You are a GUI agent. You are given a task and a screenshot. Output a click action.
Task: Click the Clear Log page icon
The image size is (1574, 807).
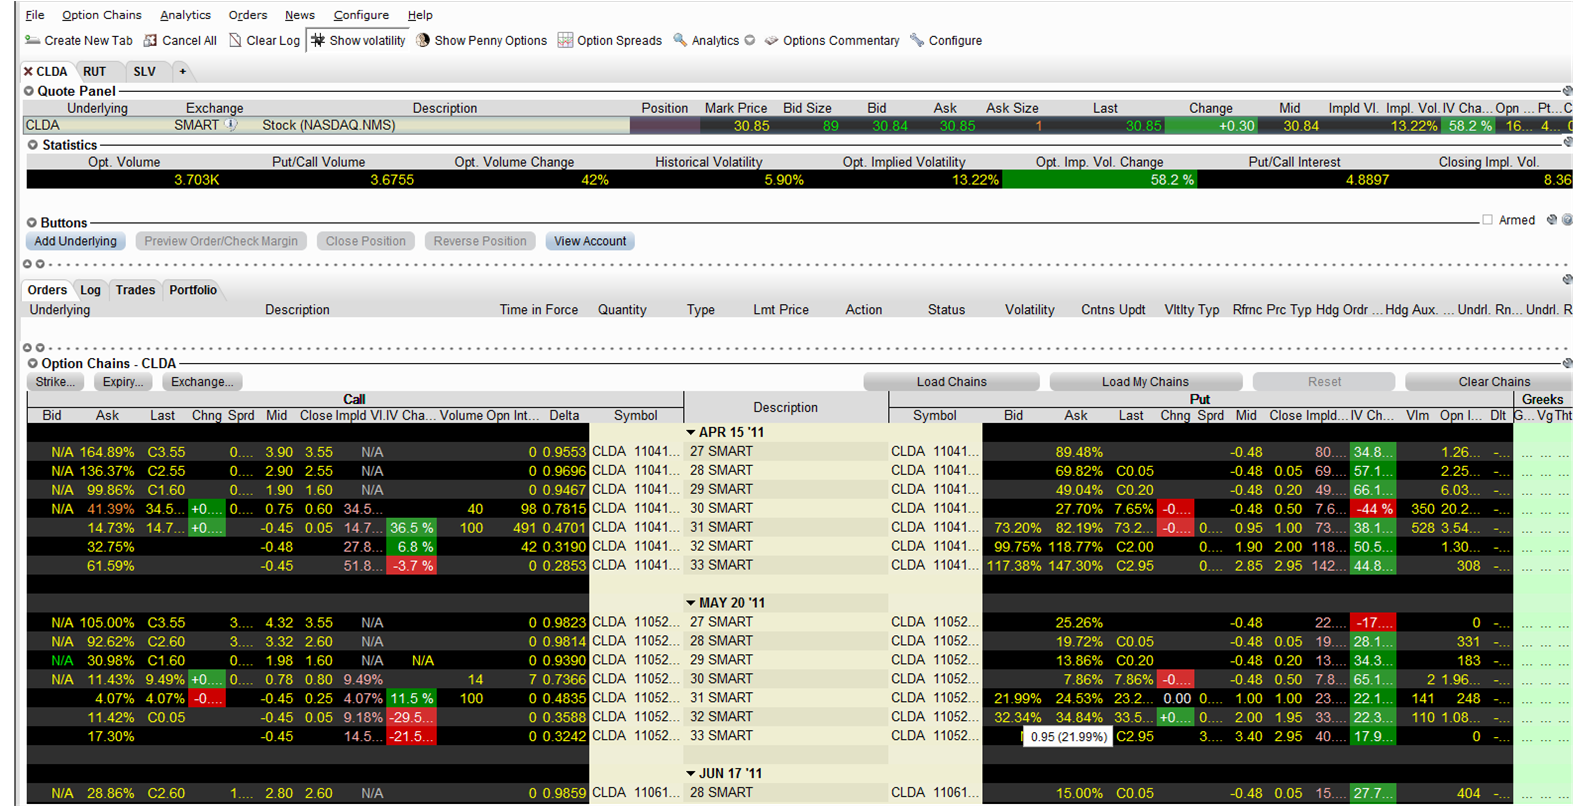235,41
